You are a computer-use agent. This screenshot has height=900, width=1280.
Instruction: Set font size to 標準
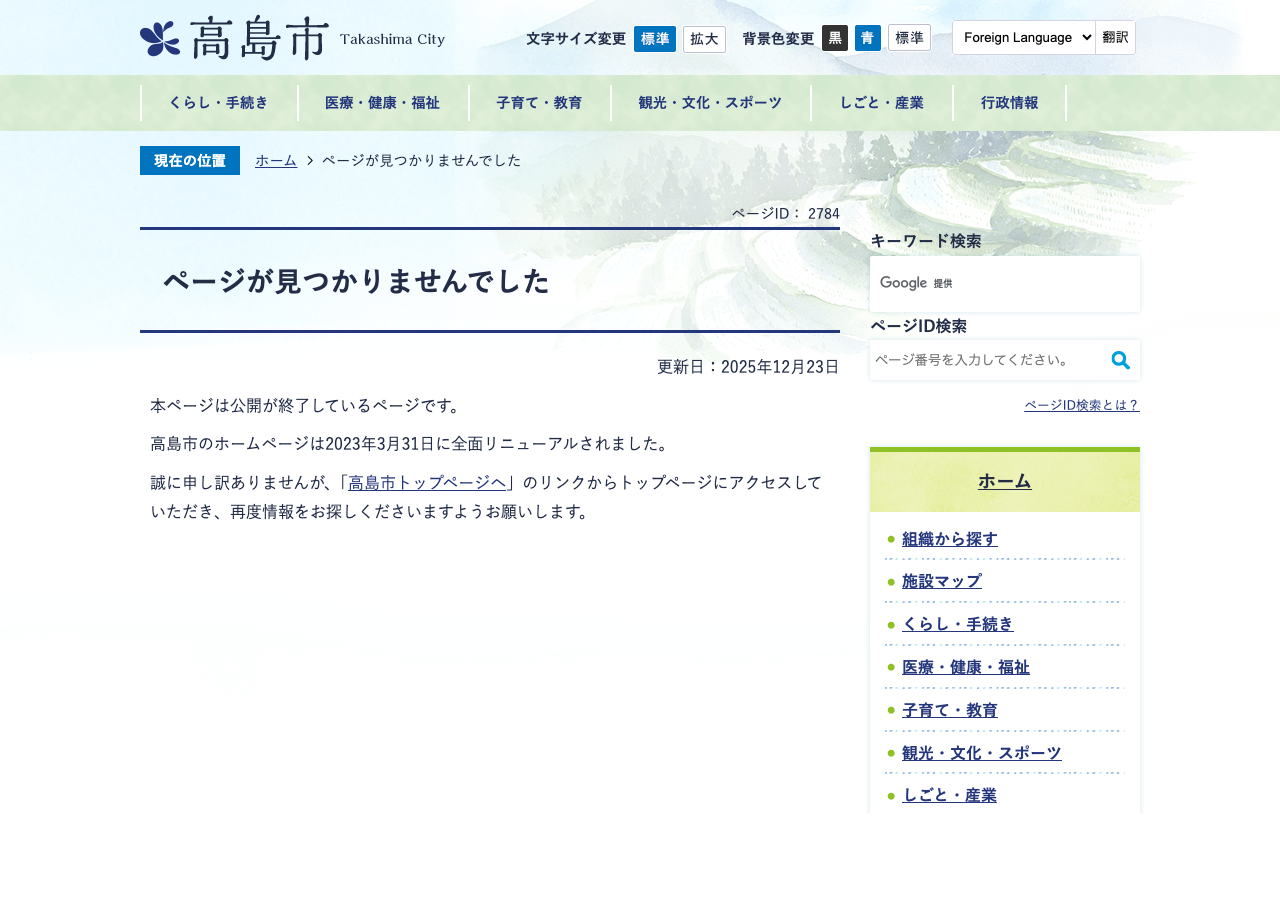tap(655, 39)
